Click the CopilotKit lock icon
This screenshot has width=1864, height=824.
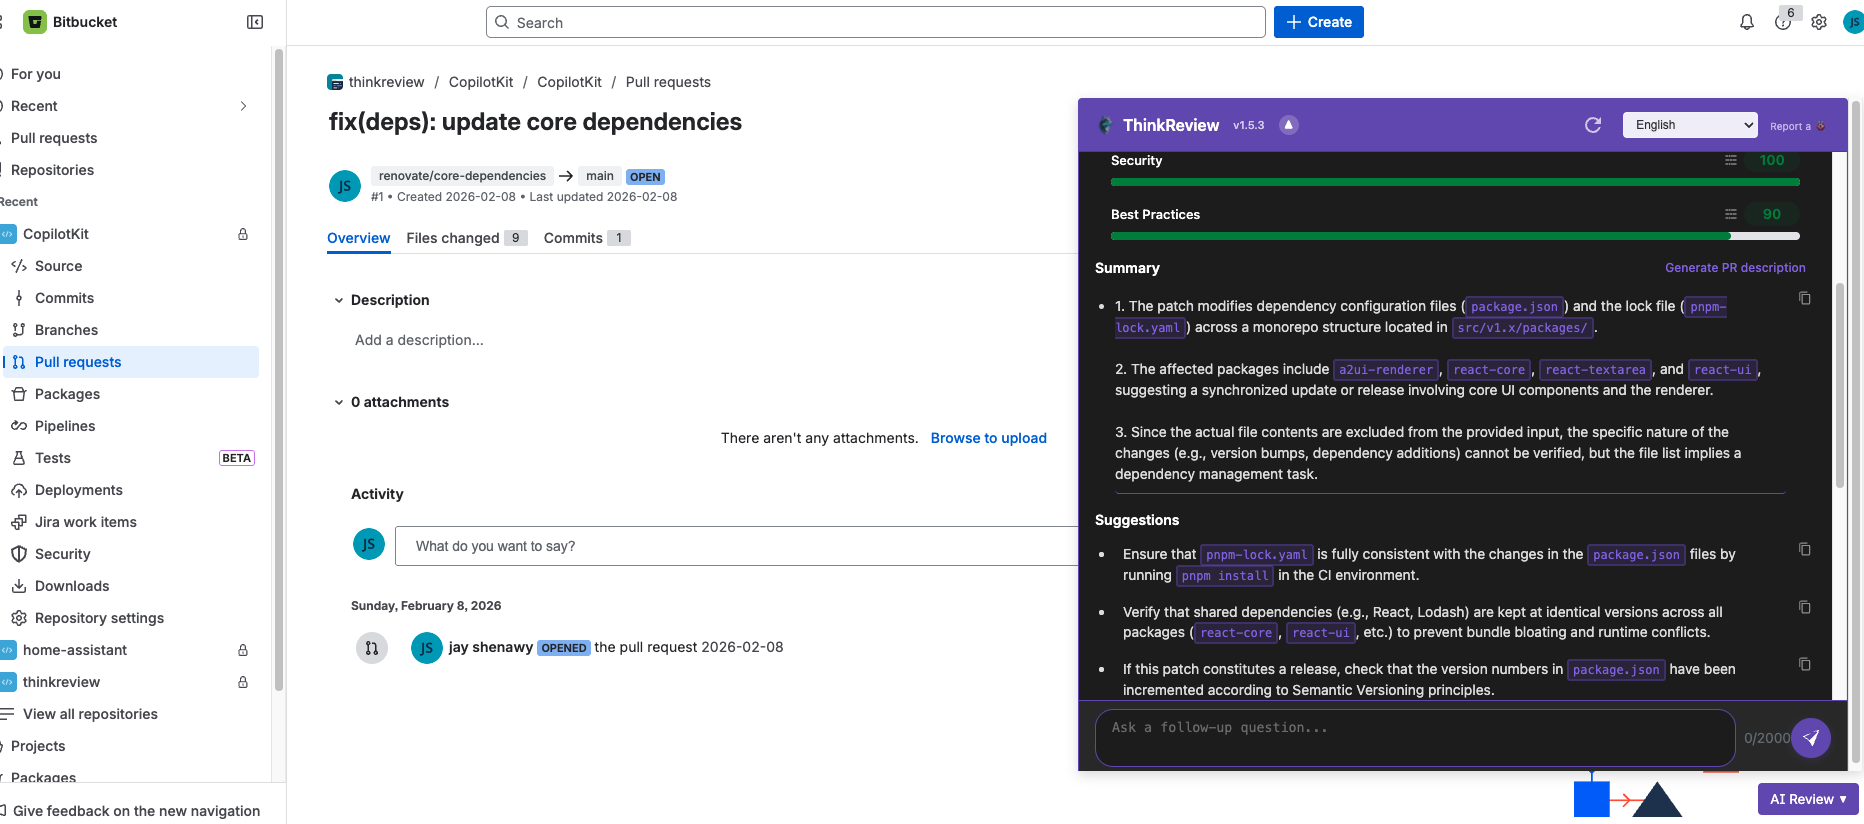[x=243, y=234]
